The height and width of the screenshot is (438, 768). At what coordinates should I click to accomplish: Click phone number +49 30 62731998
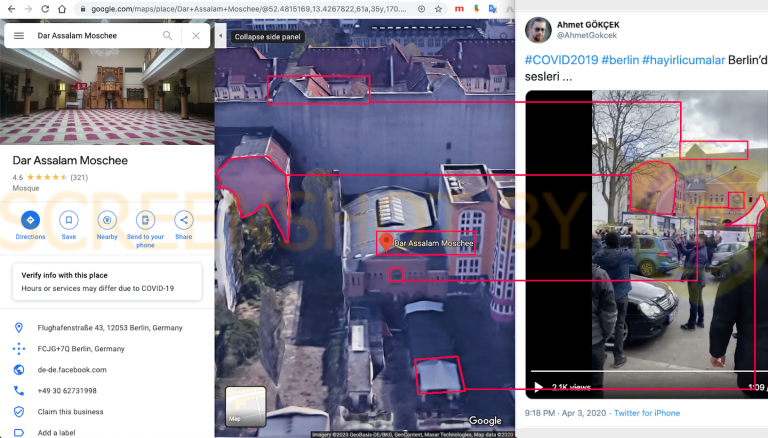point(67,391)
